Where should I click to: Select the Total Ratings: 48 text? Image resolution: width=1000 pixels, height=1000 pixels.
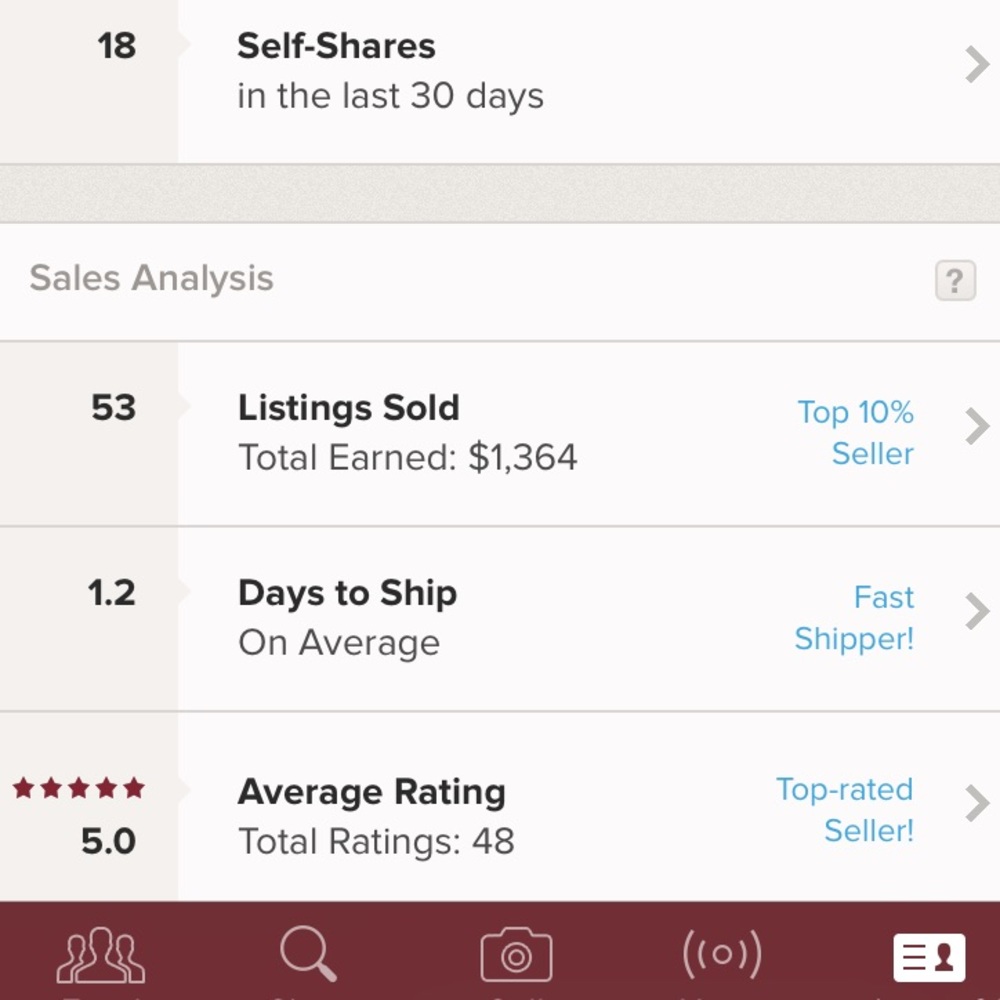(x=376, y=841)
